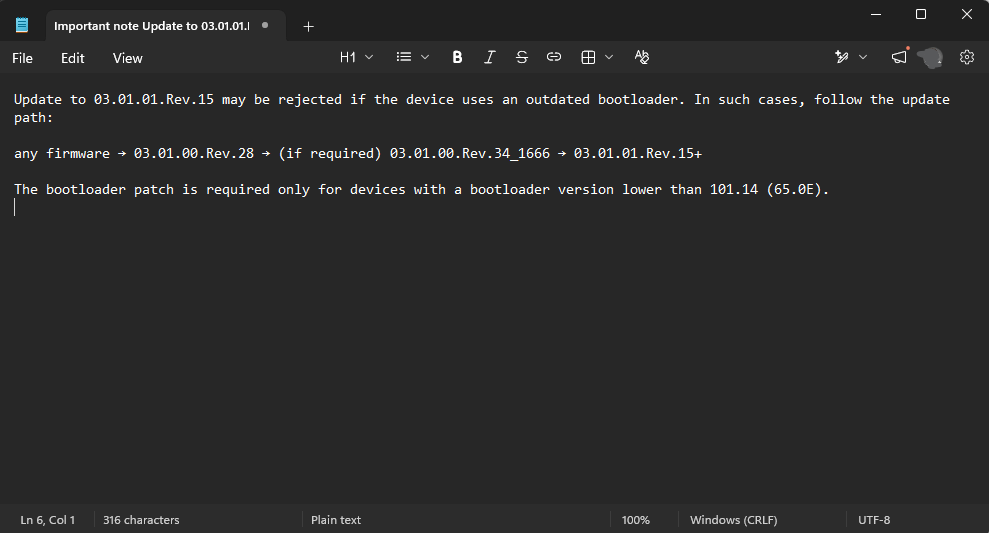Click the word 'bootloader.' in first line
This screenshot has width=989, height=533.
(641, 100)
